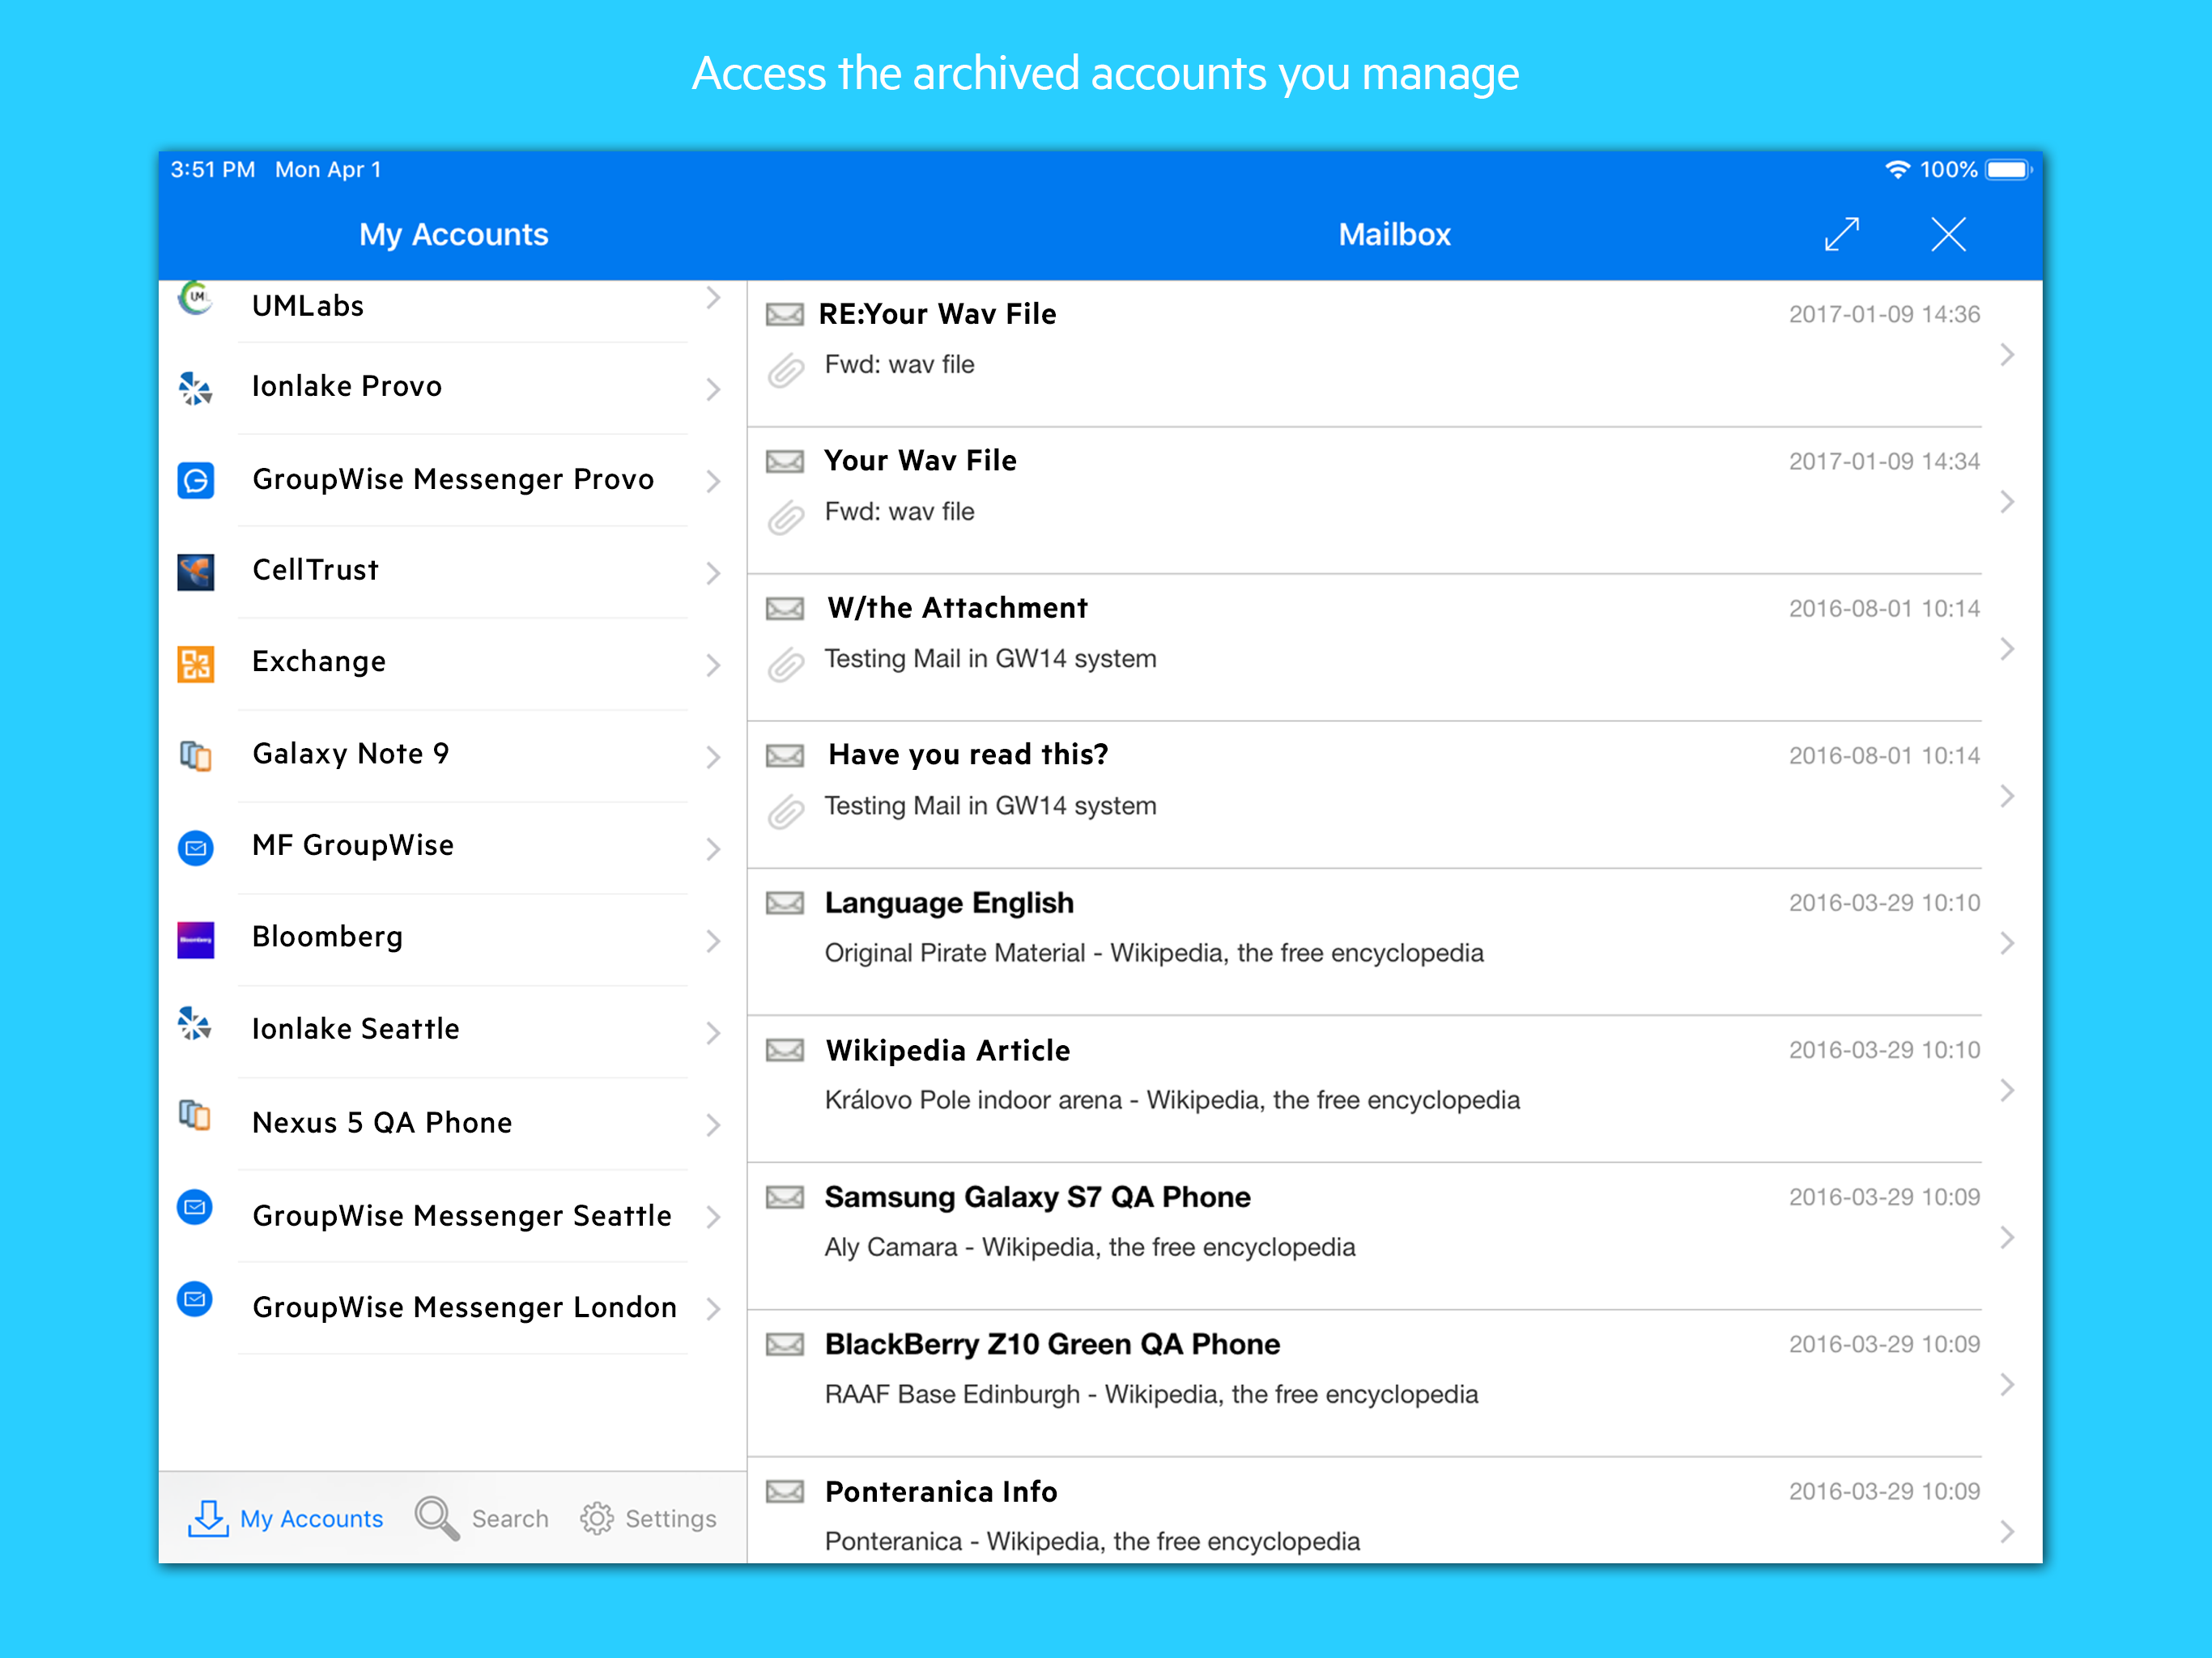The width and height of the screenshot is (2212, 1658).
Task: Open 'Wikipedia Article' message via its chevron
Action: click(2006, 1090)
